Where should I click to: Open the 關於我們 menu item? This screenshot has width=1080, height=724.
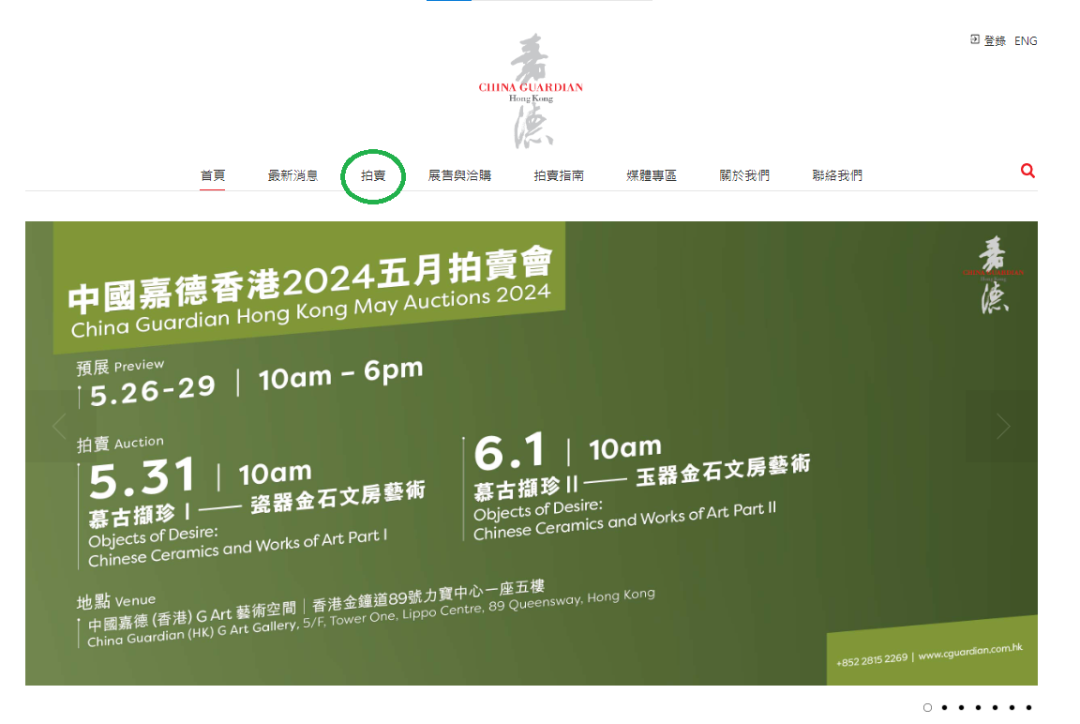(x=745, y=176)
